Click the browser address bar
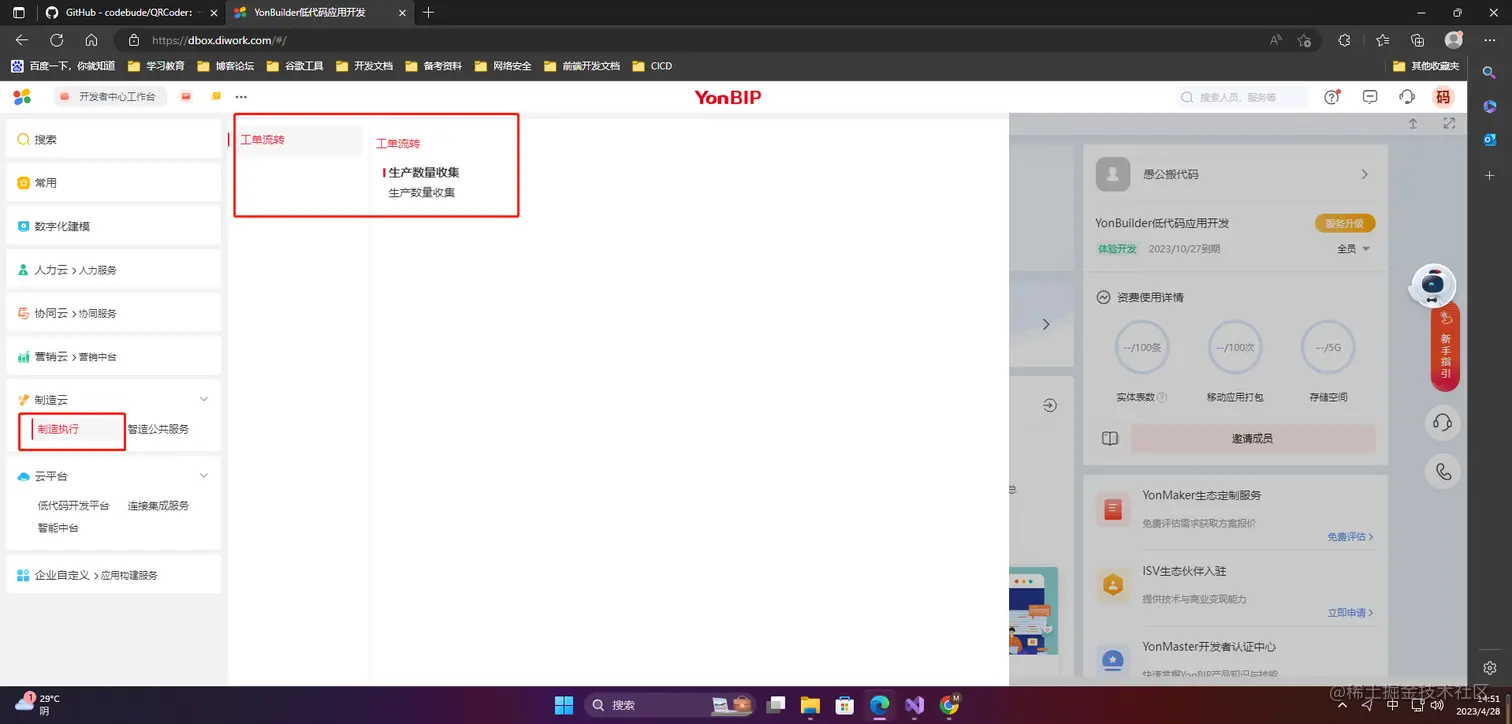The width and height of the screenshot is (1512, 724). [x=300, y=40]
